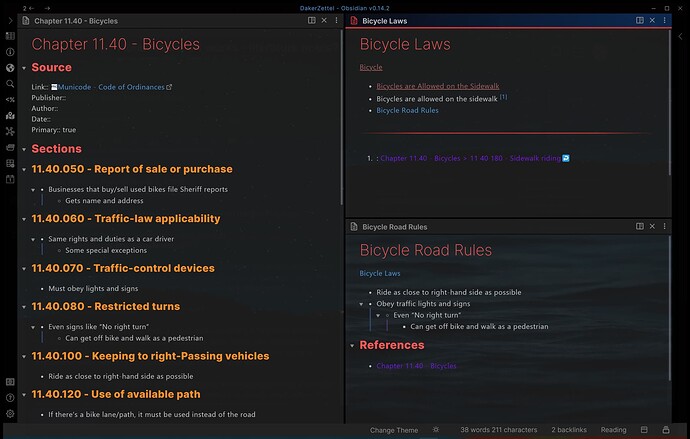This screenshot has height=439, width=690.
Task: Open more options for Bicycle Road Rules pane
Action: click(x=664, y=226)
